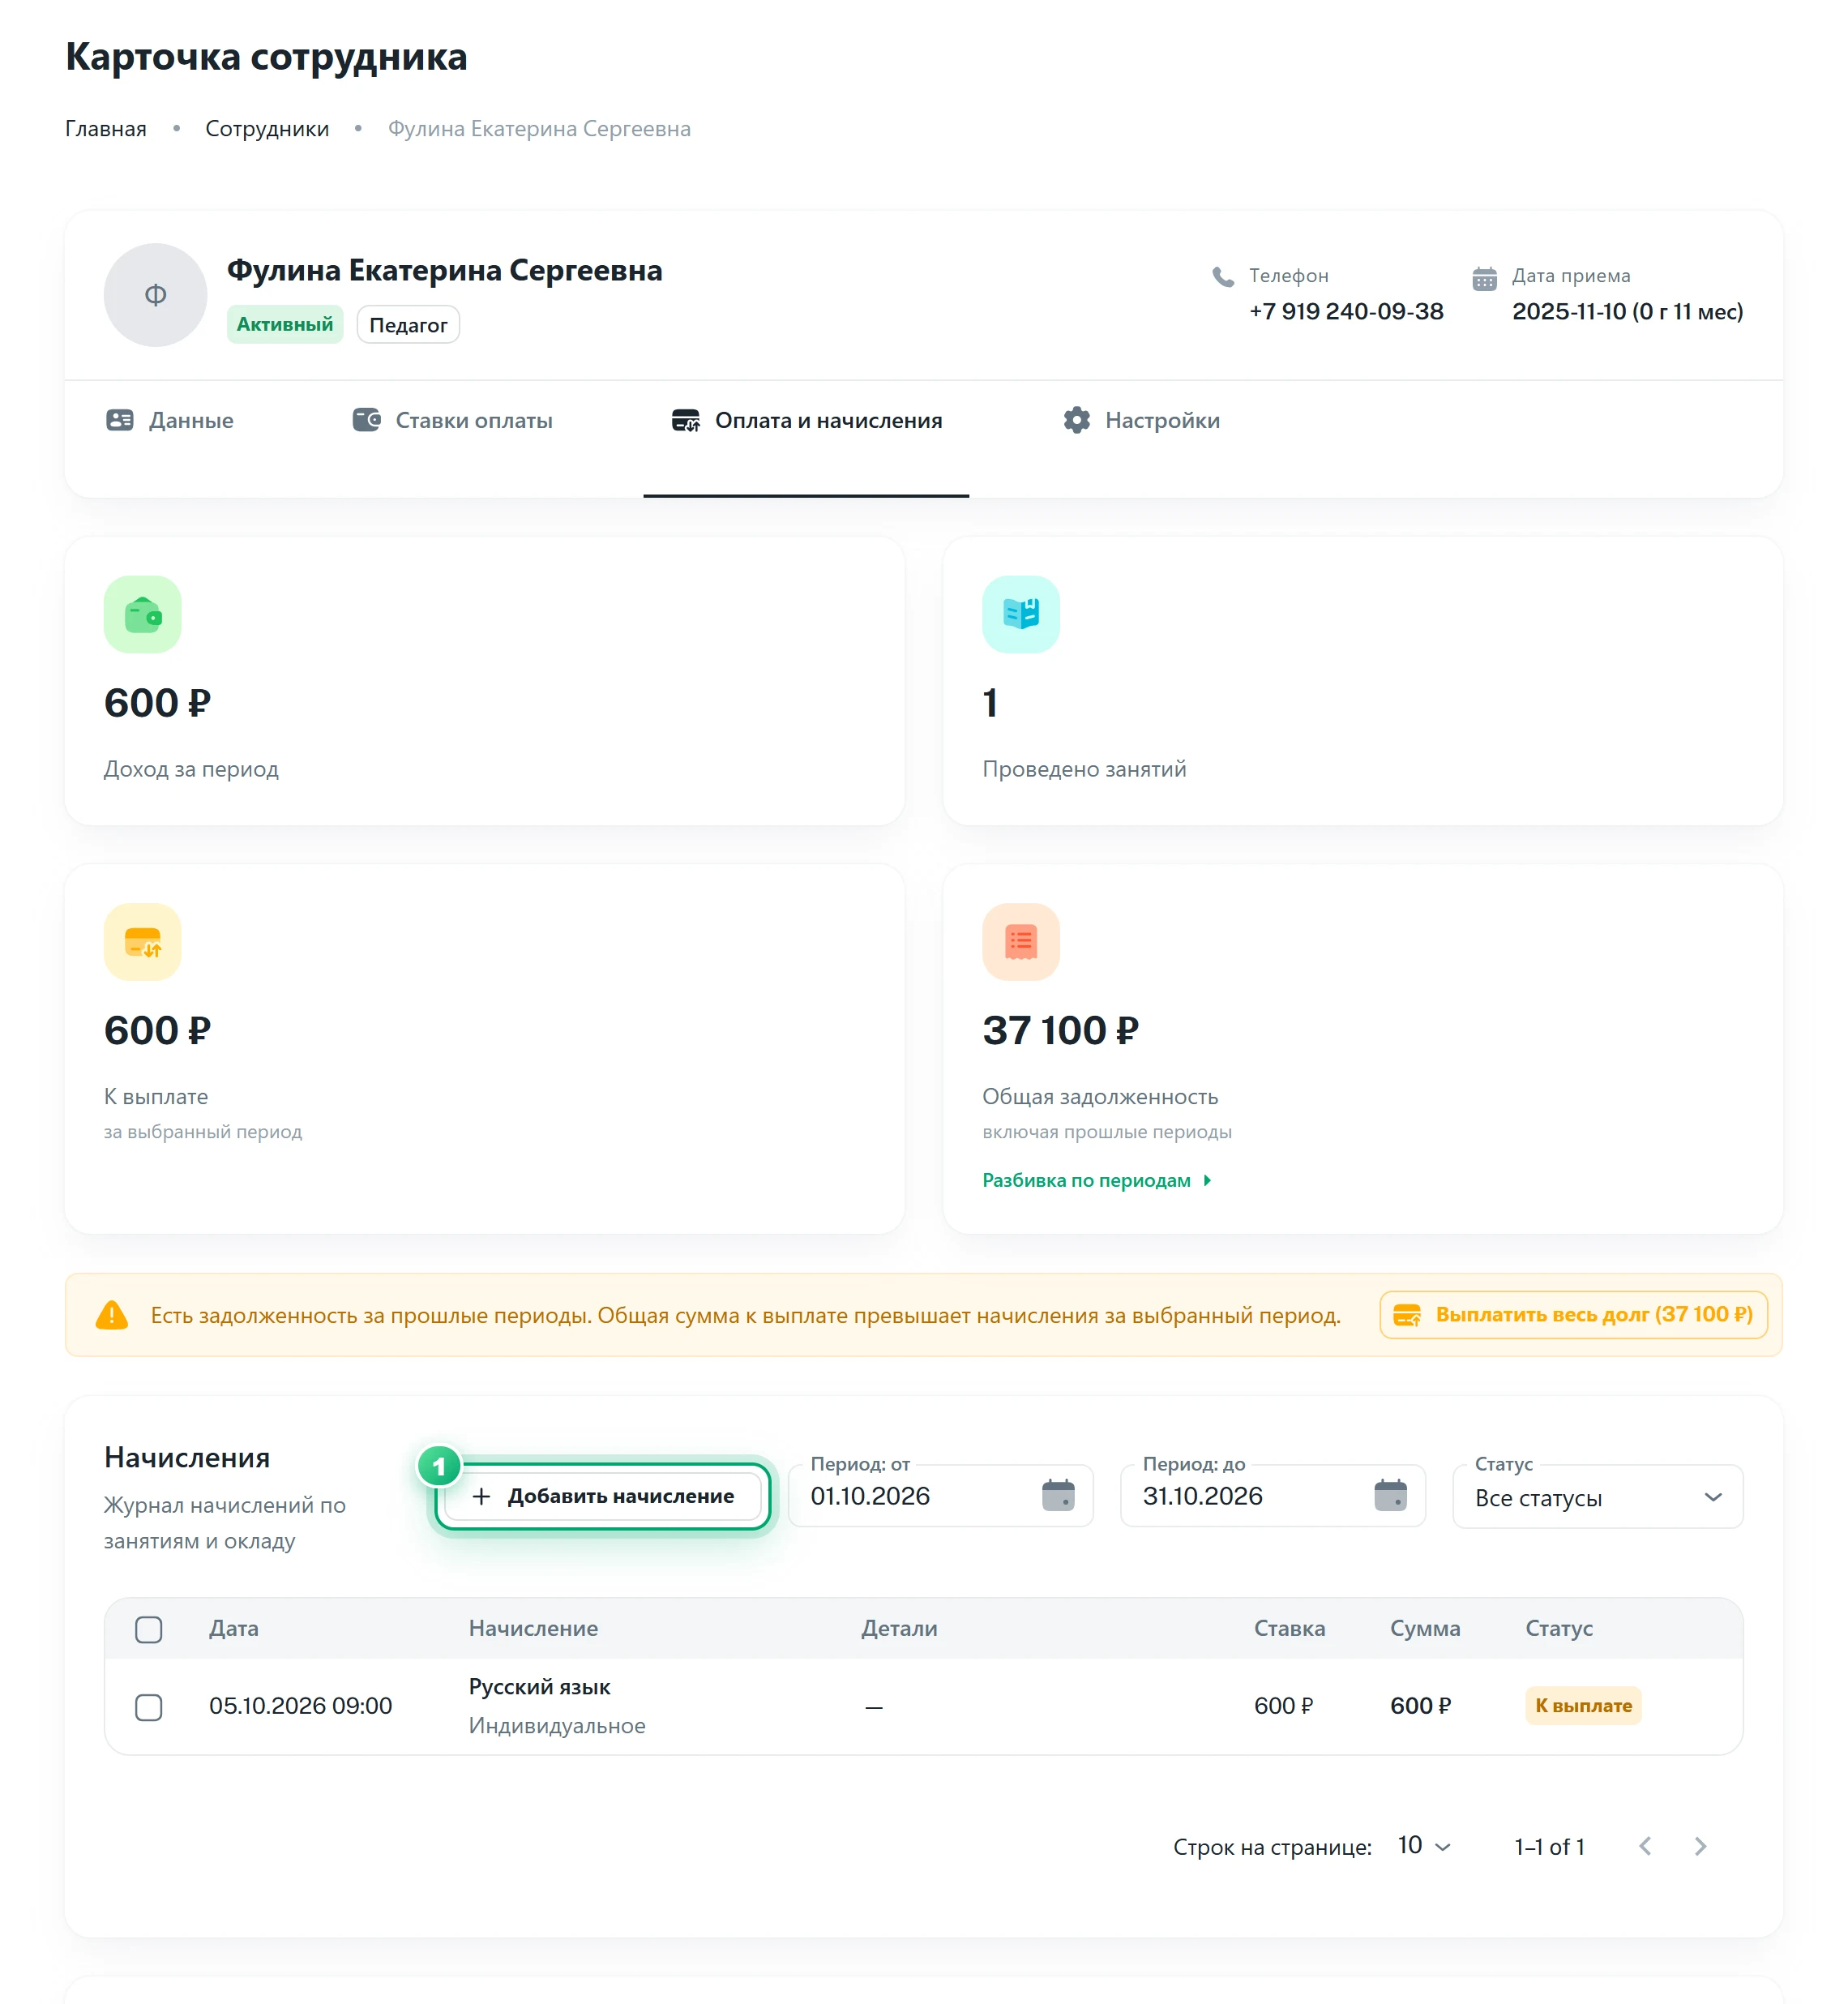Screen dimensions: 1848x2004
Task: Click Добавить начисление button
Action: (x=603, y=1496)
